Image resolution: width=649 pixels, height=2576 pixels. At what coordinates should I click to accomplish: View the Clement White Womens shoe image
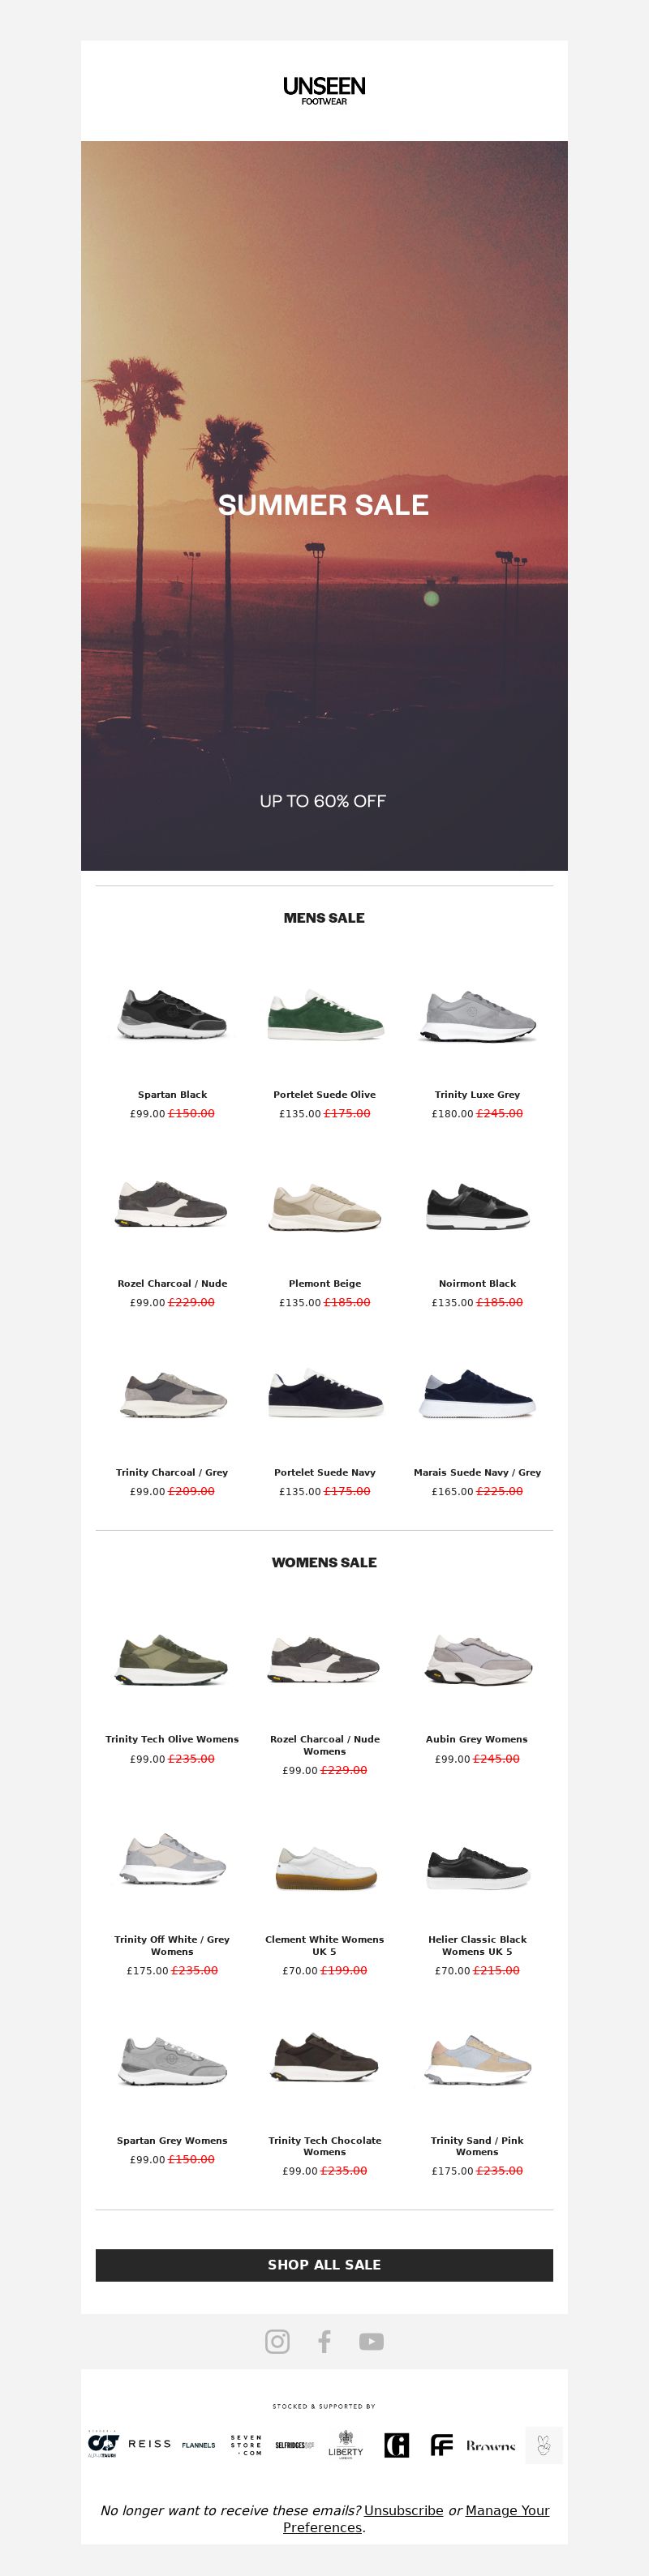(324, 1866)
